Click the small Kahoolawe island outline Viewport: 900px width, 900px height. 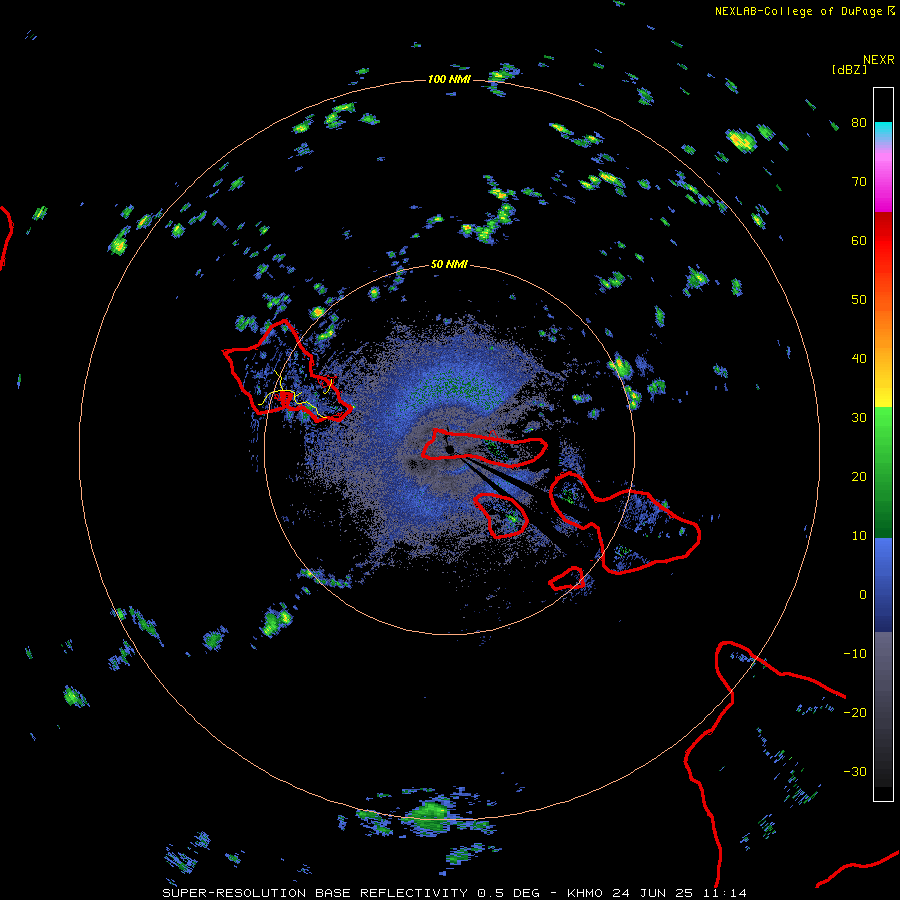[567, 579]
